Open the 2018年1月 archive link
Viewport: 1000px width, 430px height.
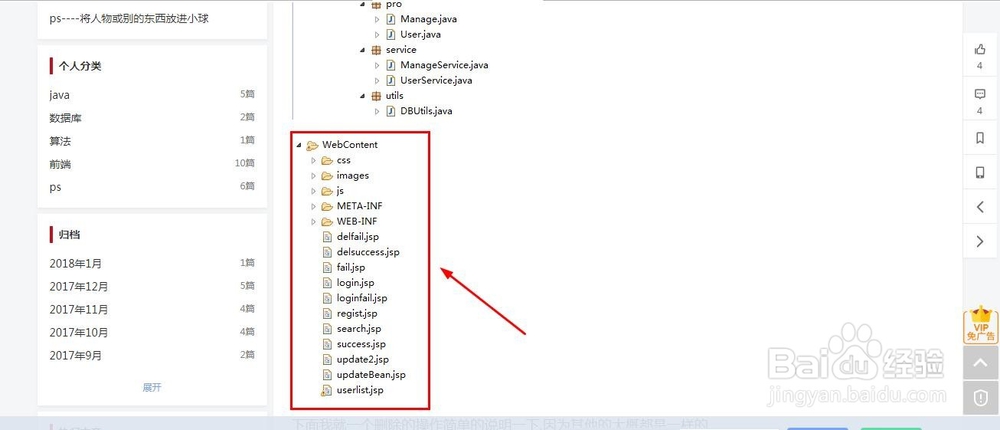coord(75,263)
